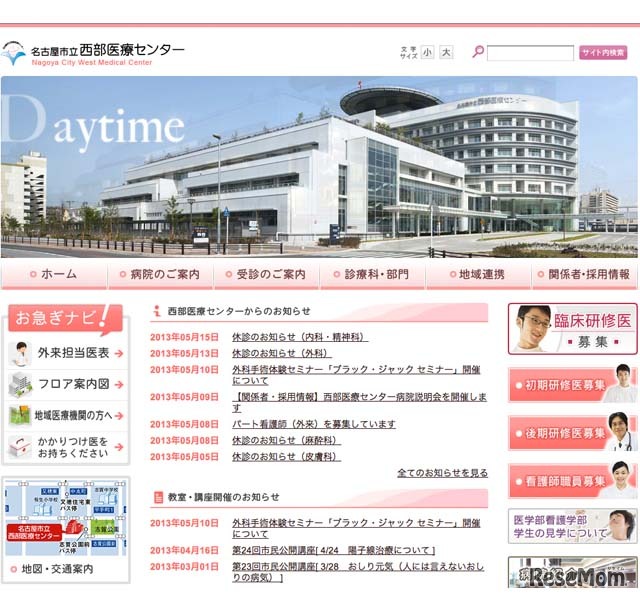Open フロア案内図 building icon link
Screen dimensions: 640x600
20,384
